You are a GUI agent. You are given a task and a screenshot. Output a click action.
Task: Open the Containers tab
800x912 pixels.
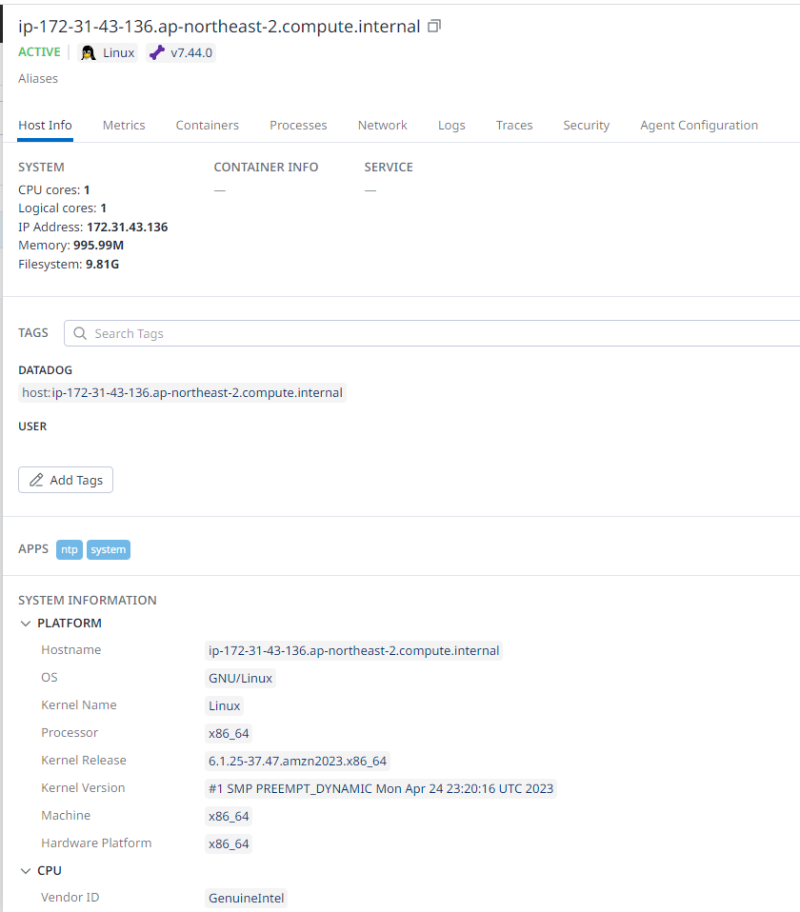click(207, 125)
